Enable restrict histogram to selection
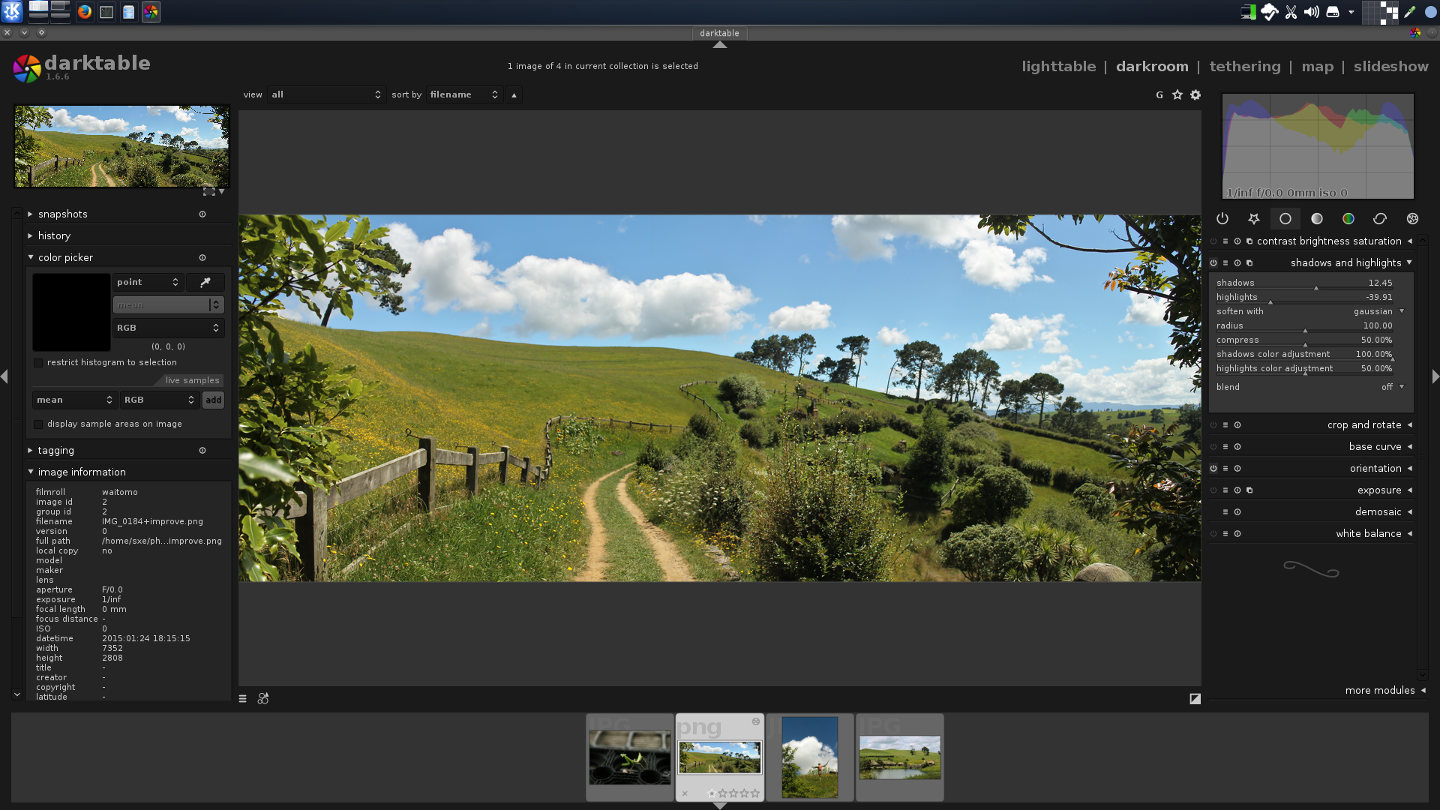Screen dimensions: 1440x810 39,363
